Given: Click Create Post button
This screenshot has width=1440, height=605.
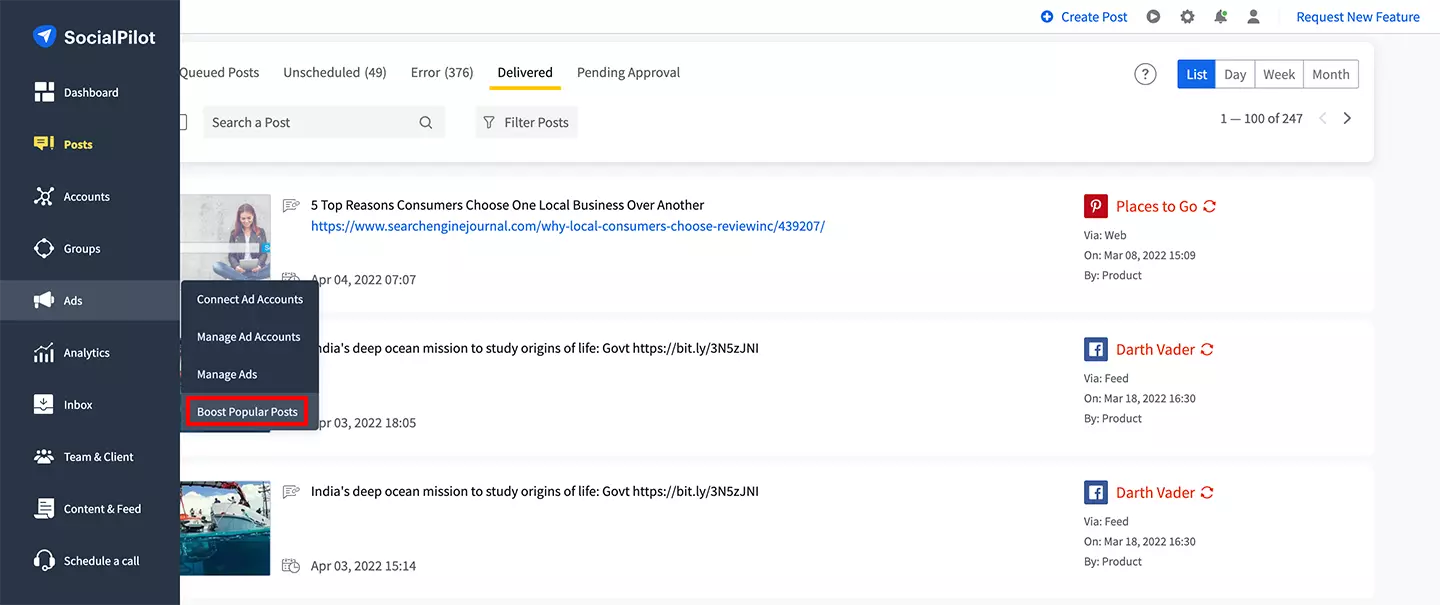Looking at the screenshot, I should point(1084,17).
